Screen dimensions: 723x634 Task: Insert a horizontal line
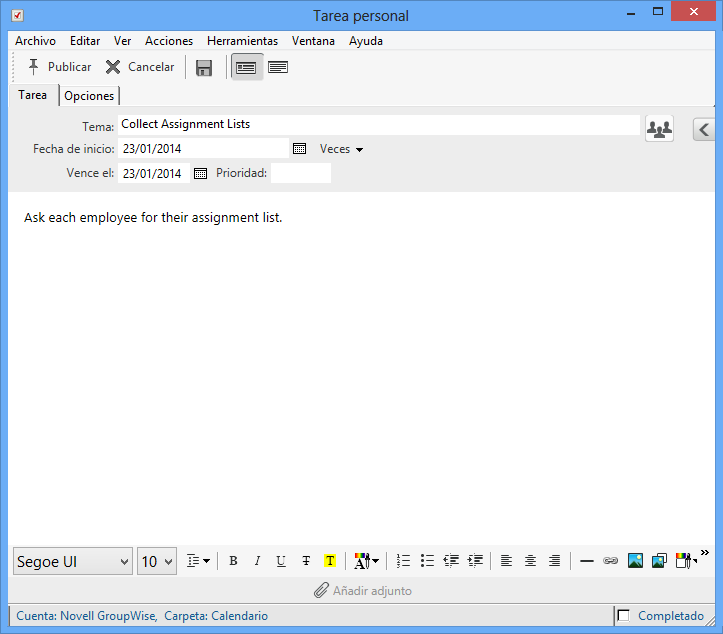(x=587, y=561)
